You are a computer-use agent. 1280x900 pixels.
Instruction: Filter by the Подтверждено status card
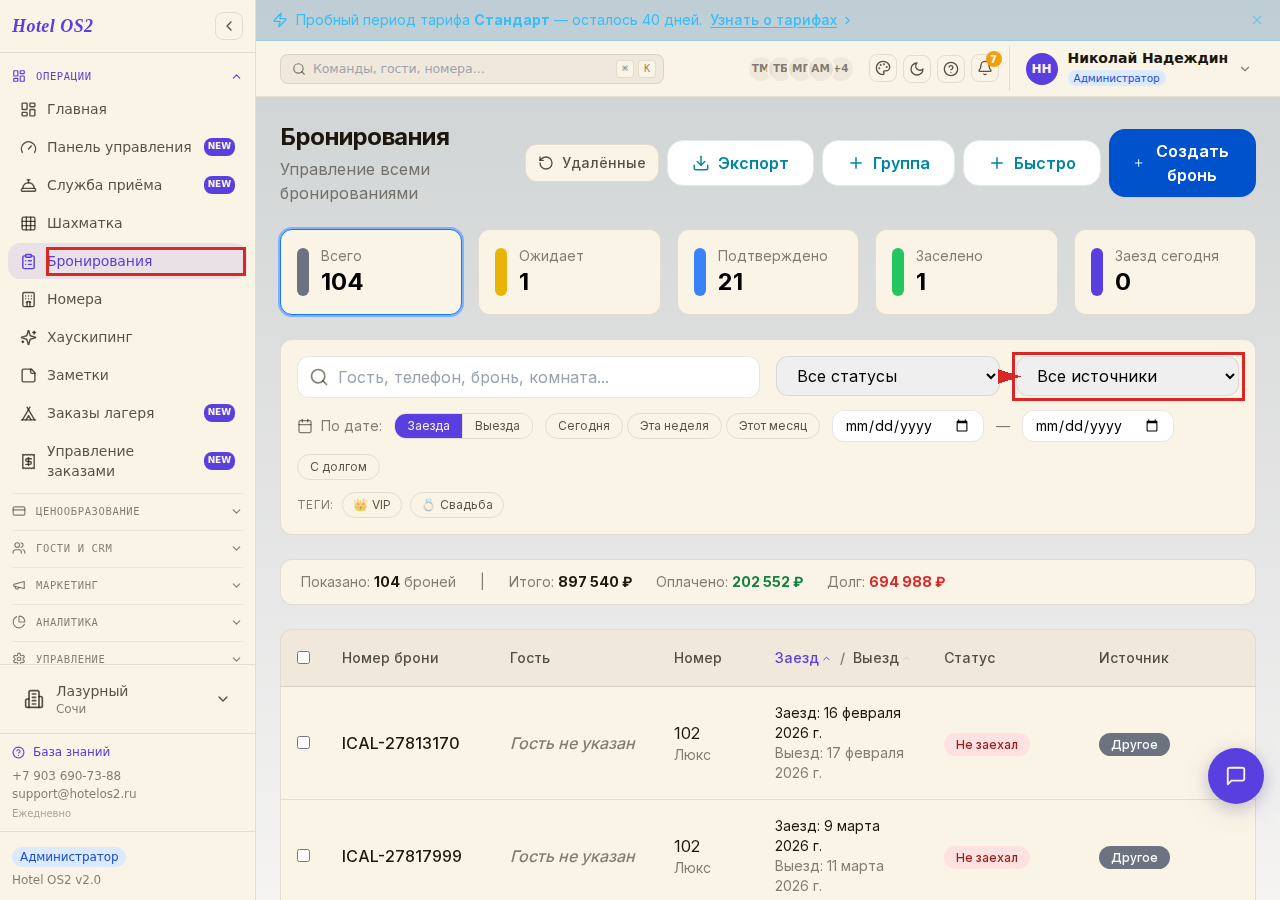(768, 272)
